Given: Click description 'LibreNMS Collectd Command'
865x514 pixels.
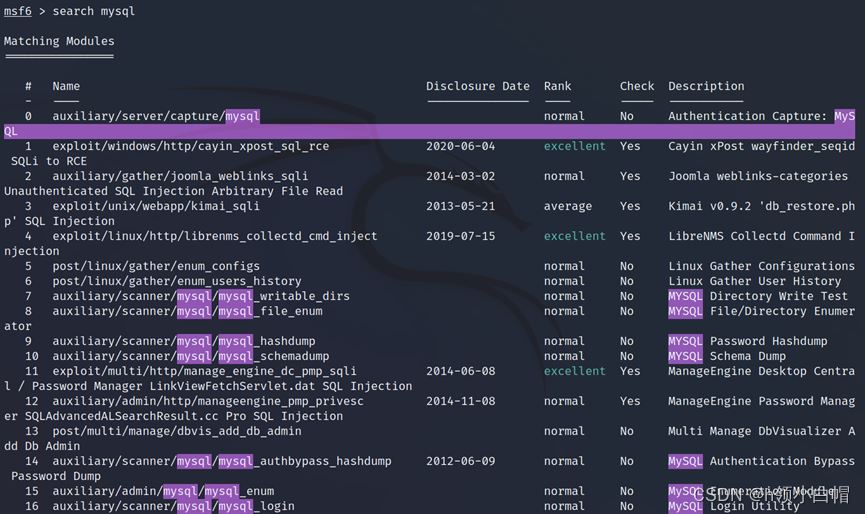Looking at the screenshot, I should point(755,236).
